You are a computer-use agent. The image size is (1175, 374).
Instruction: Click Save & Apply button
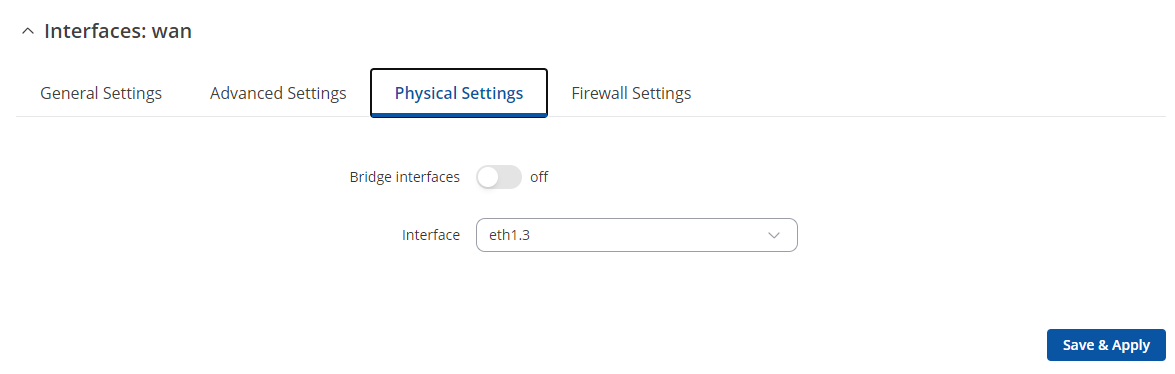pos(1106,345)
